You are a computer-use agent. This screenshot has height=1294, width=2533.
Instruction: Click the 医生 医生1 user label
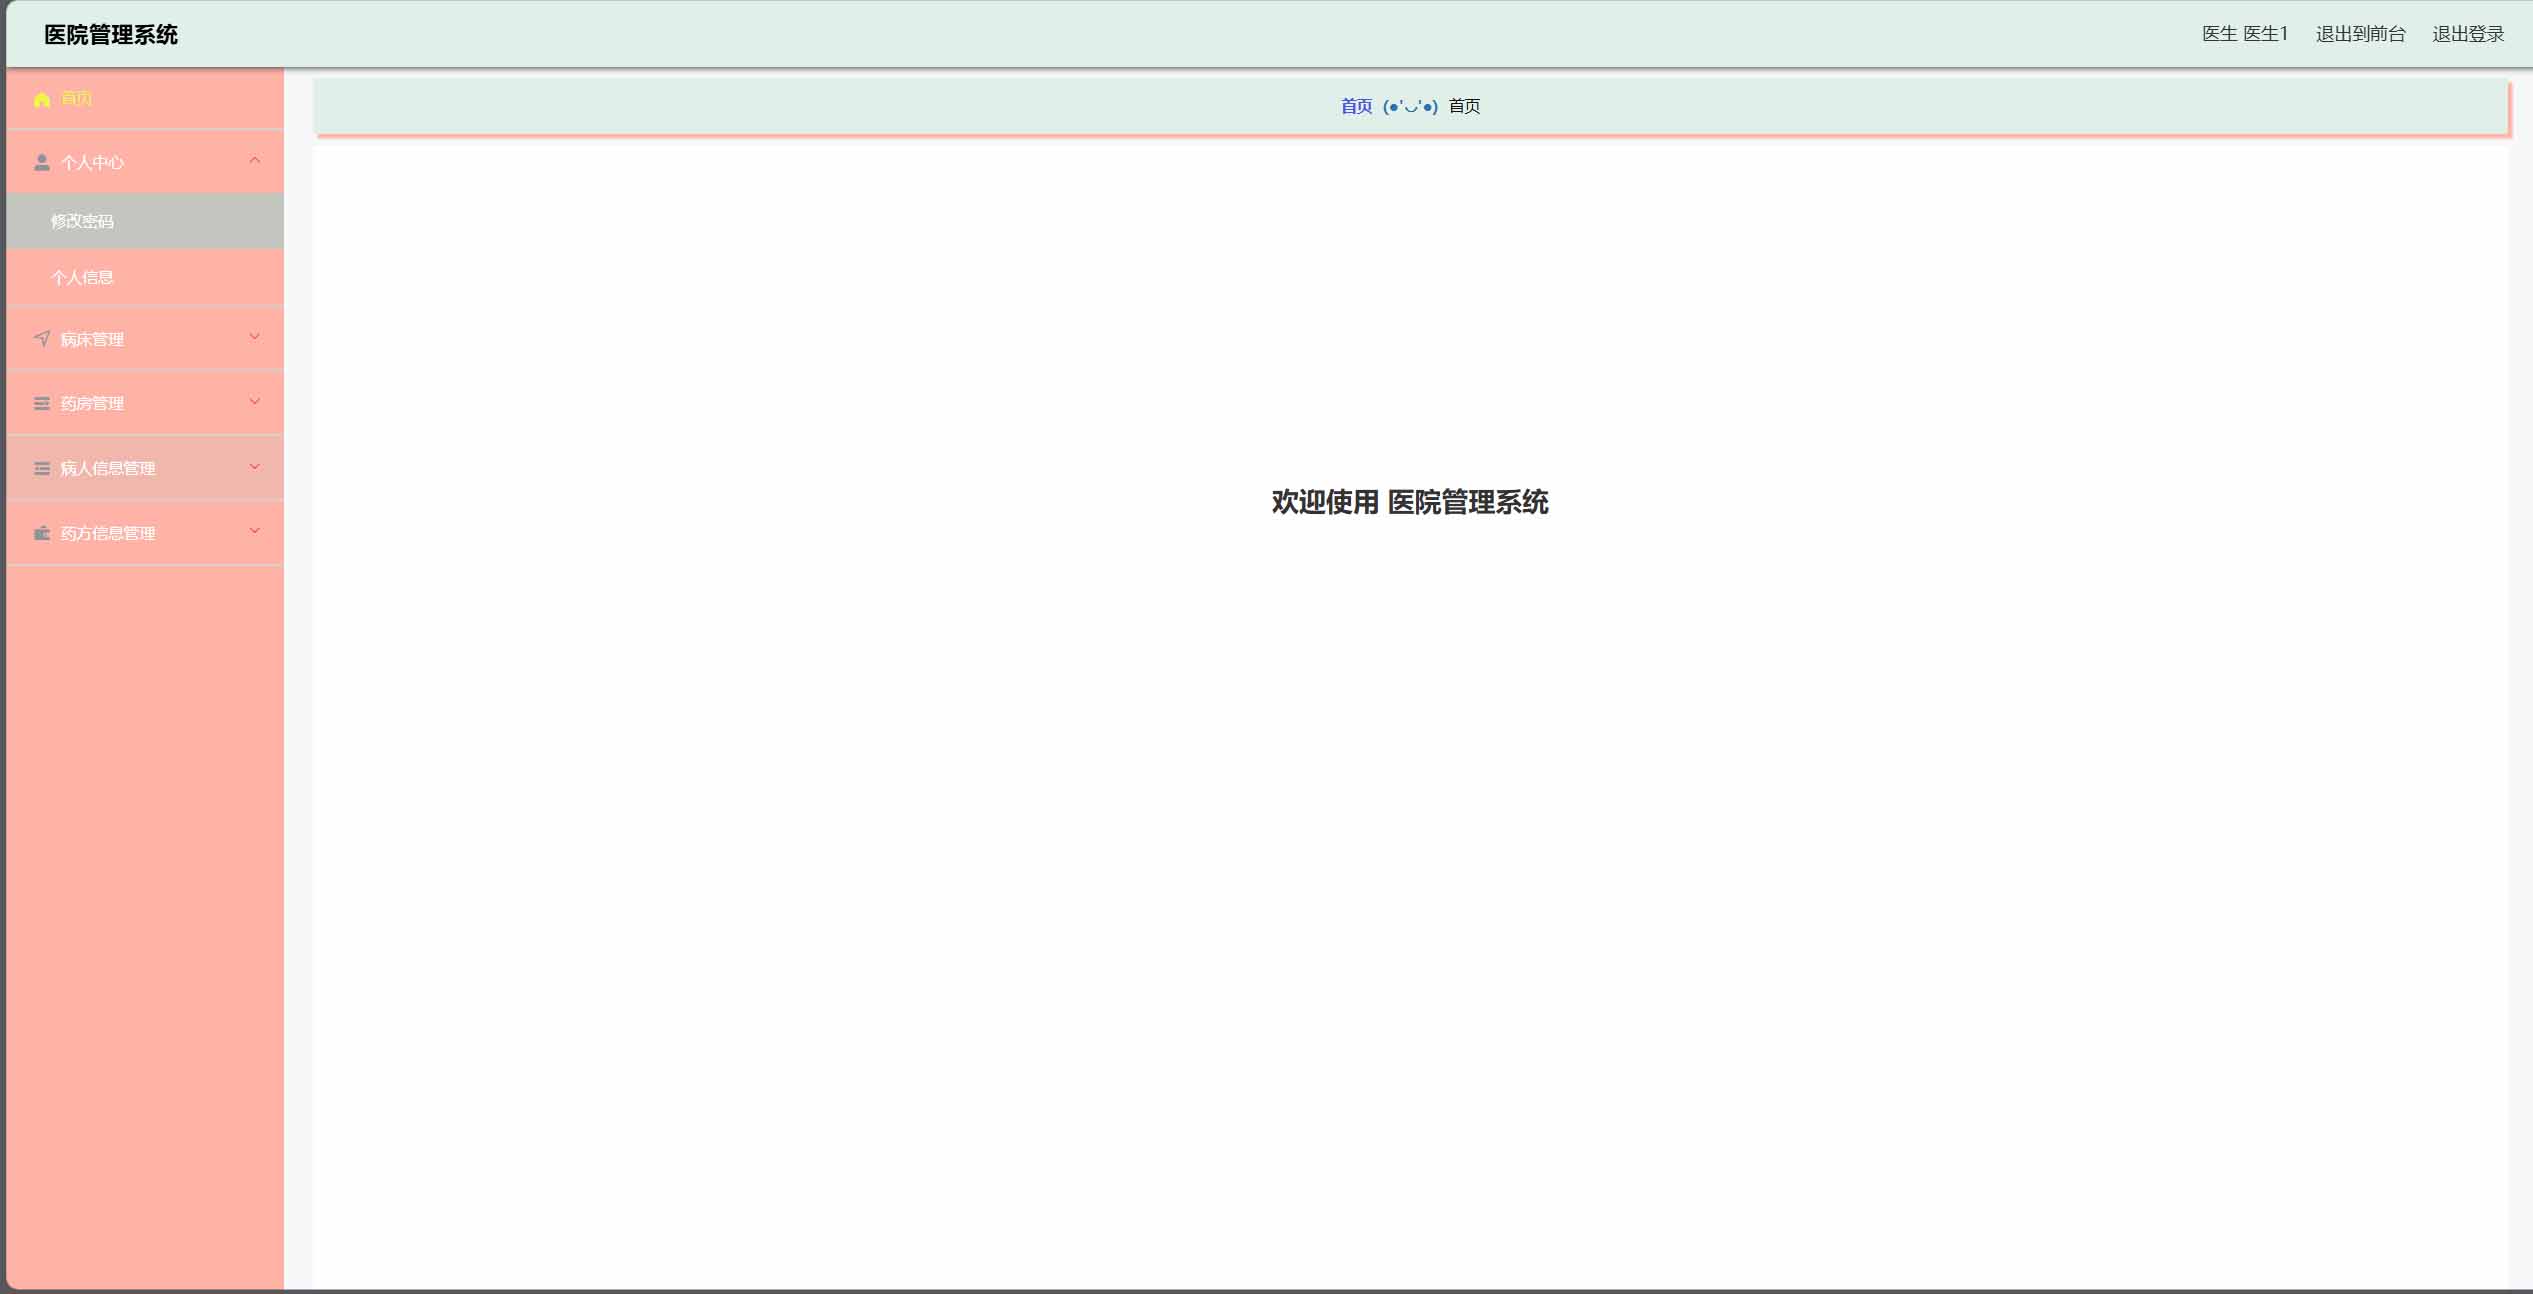click(2245, 34)
